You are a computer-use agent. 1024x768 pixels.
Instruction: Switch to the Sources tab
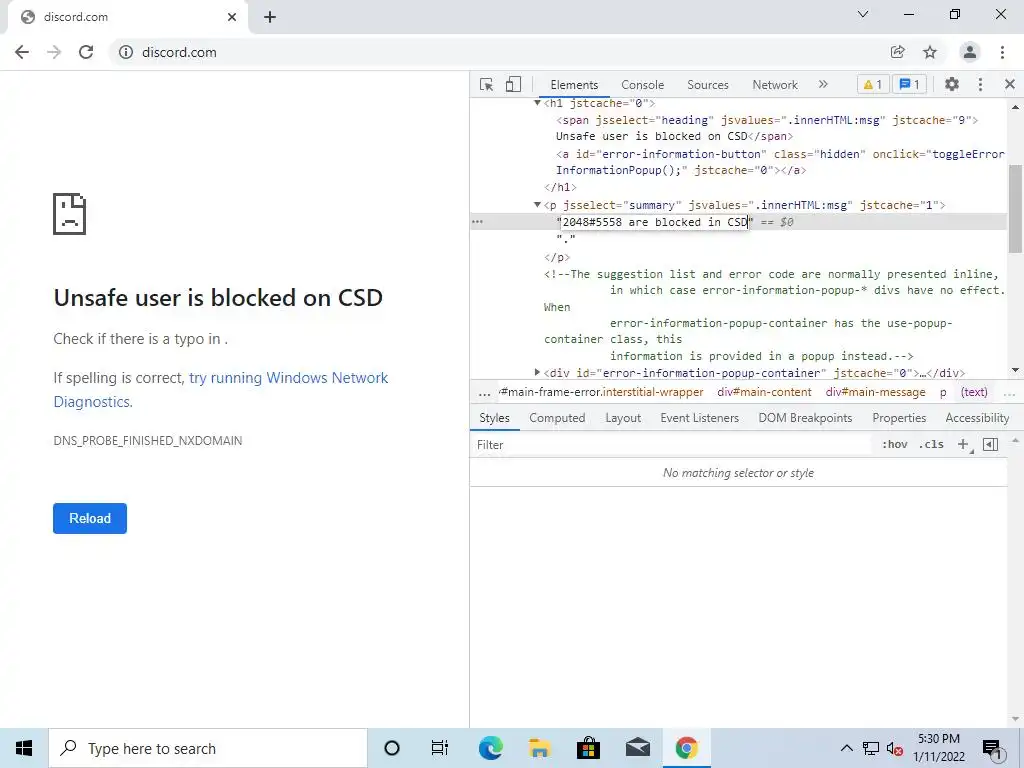[x=707, y=85]
